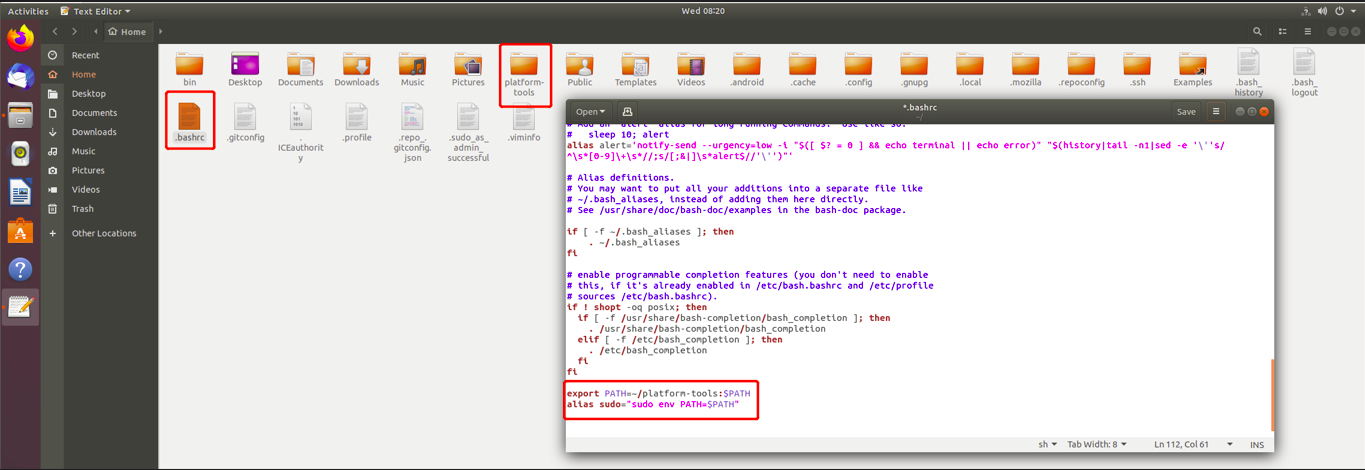The width and height of the screenshot is (1365, 470).
Task: Save the .bashrc document
Action: coord(1186,112)
